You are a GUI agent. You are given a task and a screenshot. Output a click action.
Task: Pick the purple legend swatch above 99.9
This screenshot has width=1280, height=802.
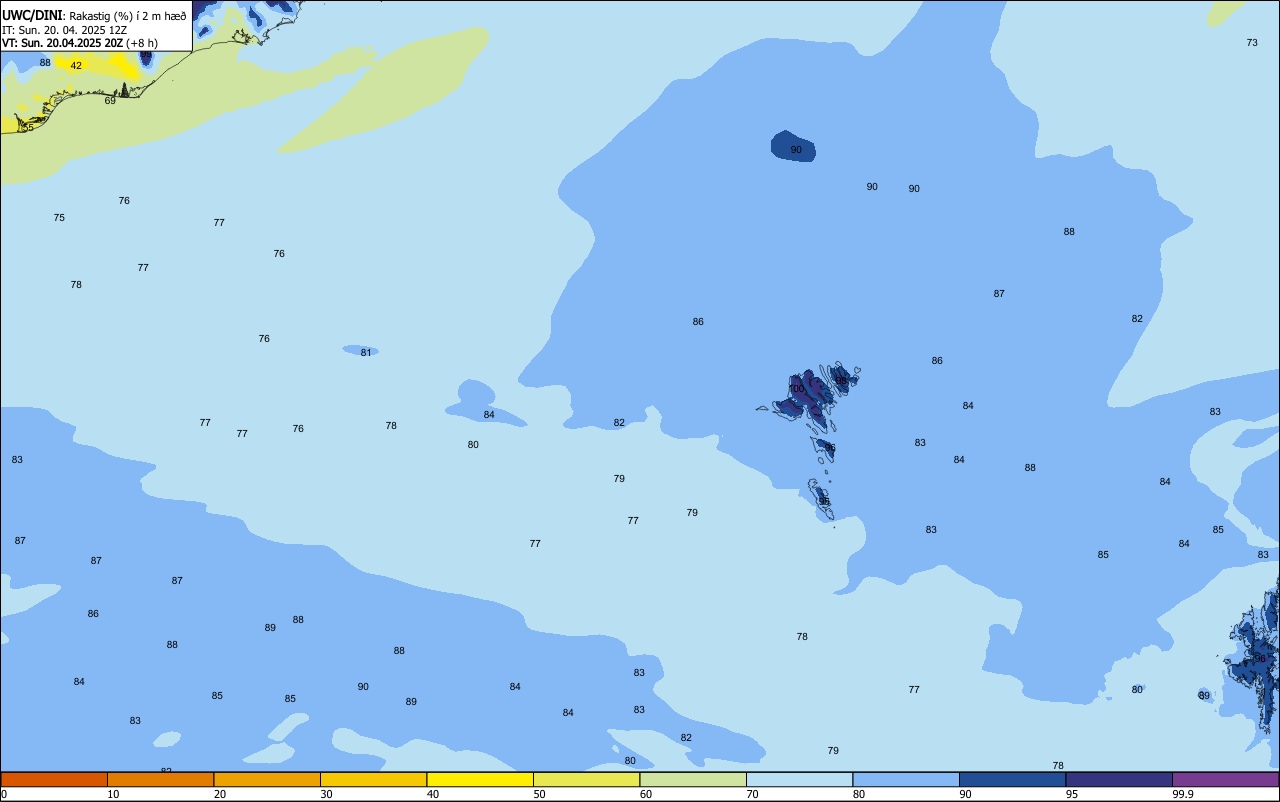click(x=1225, y=779)
